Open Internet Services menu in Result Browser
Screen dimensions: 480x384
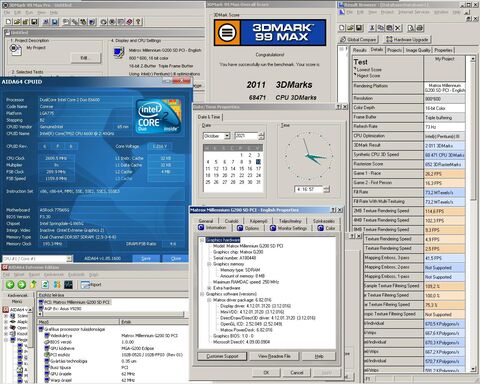point(414,12)
